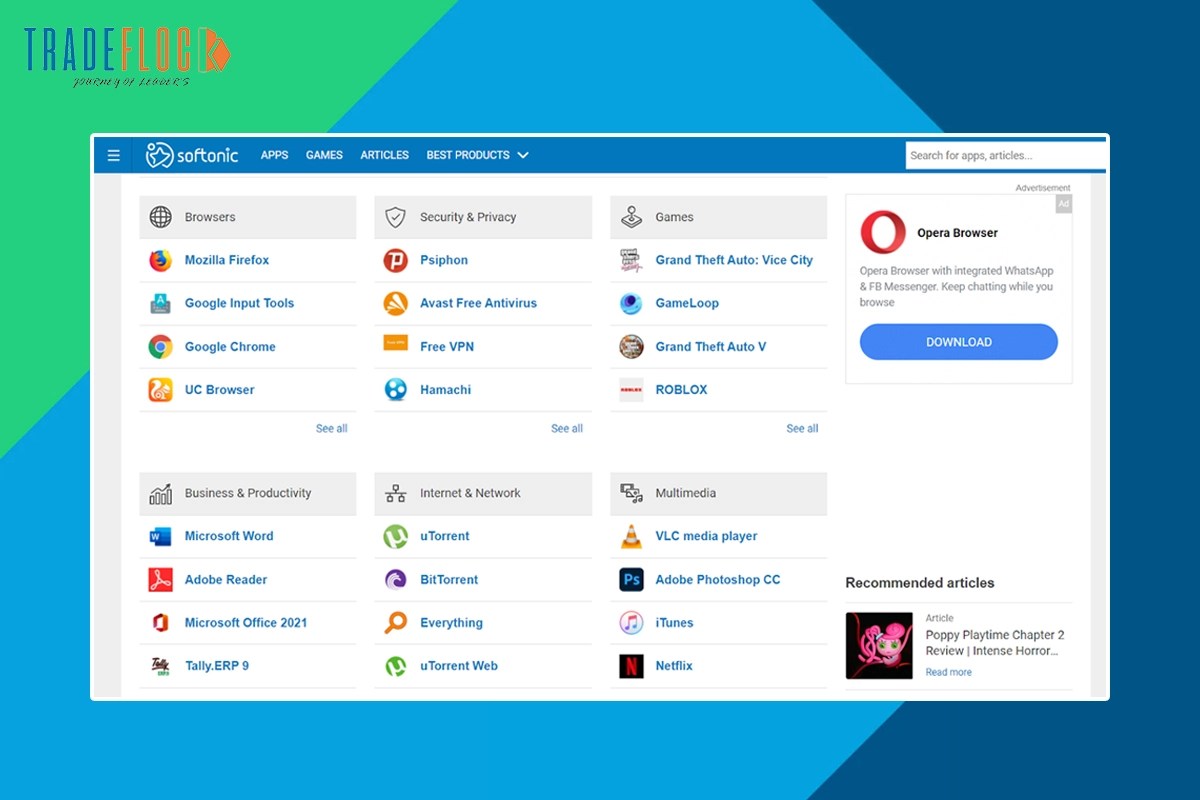Click the Grand Theft Auto: Vice City icon
Viewport: 1200px width, 800px height.
click(631, 260)
